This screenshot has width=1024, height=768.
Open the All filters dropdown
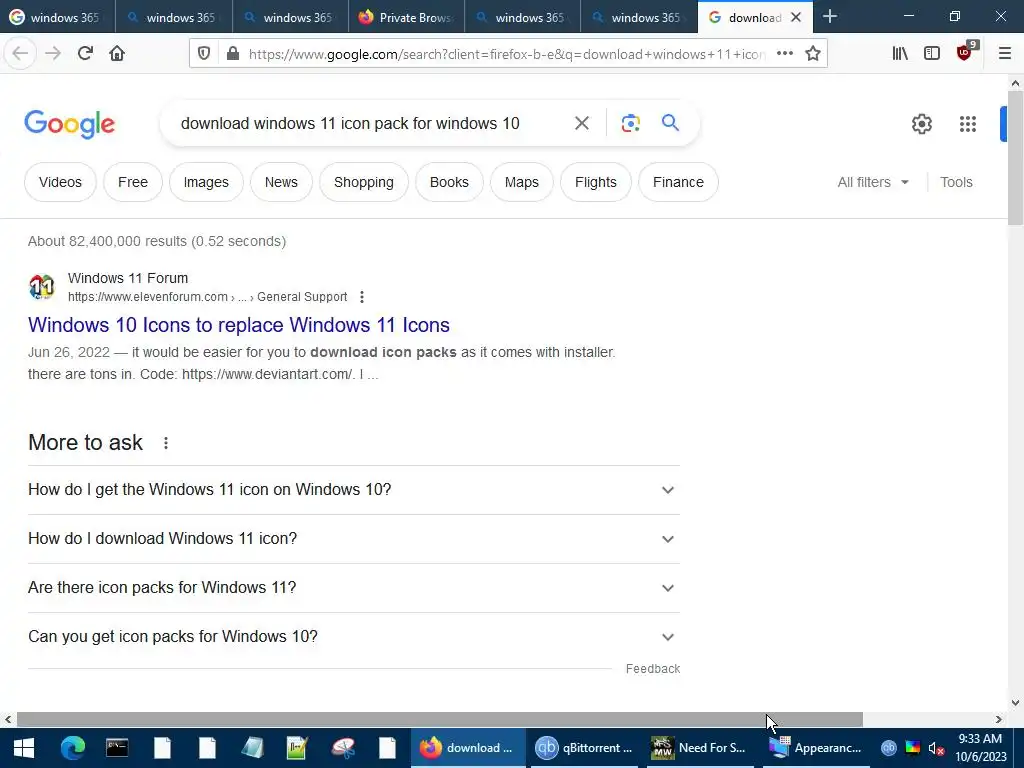pos(873,182)
